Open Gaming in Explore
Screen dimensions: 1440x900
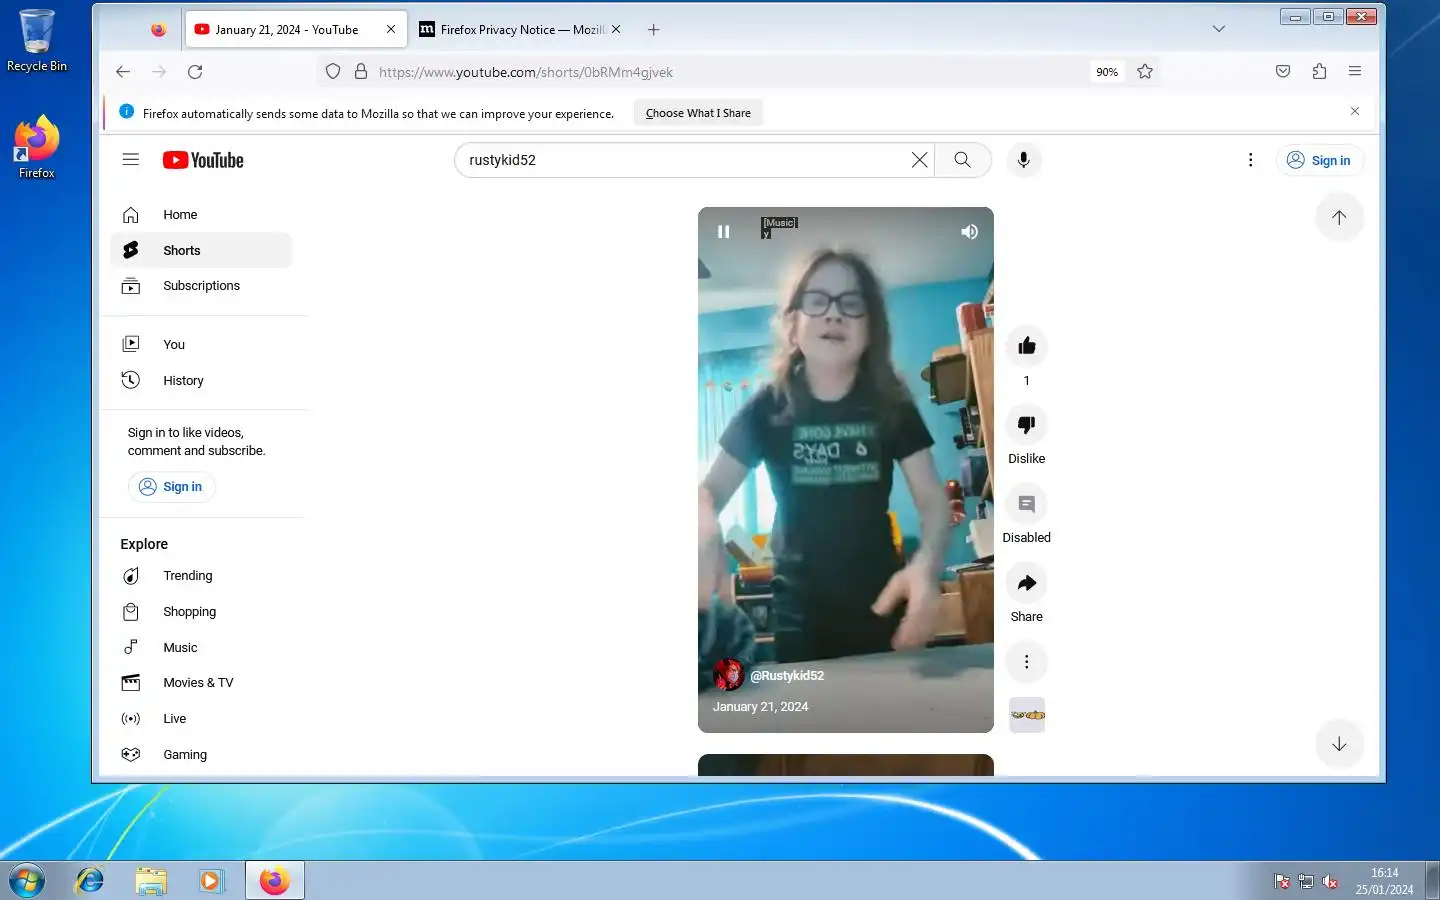pos(201,755)
